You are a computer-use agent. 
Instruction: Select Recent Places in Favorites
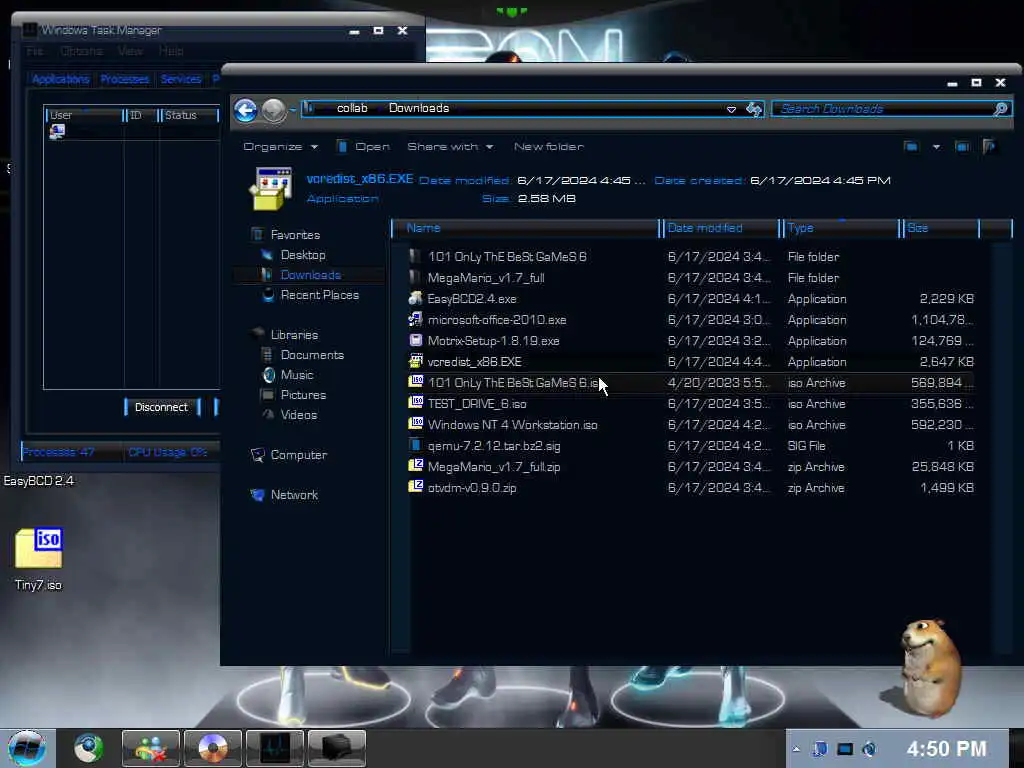(x=320, y=295)
